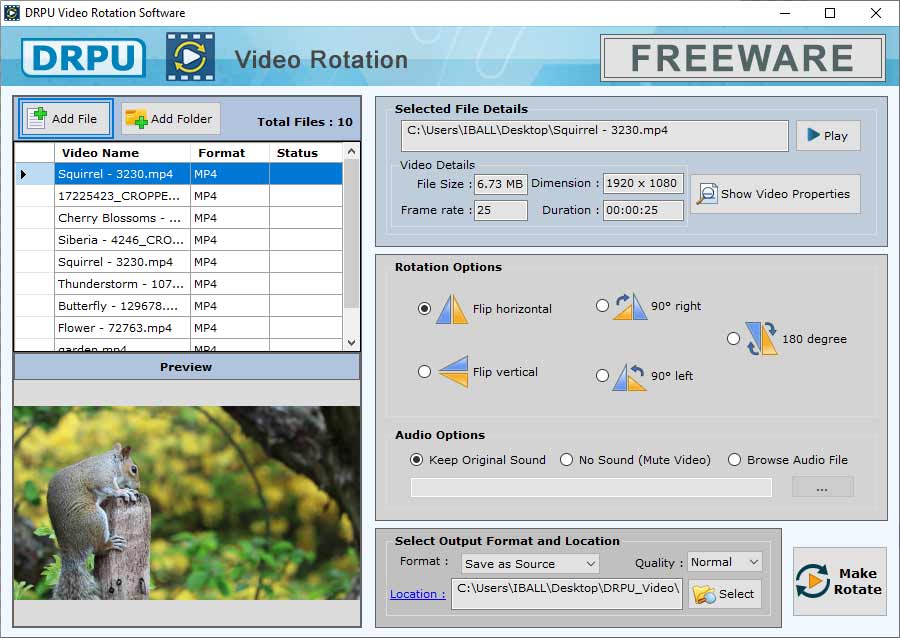The height and width of the screenshot is (638, 900).
Task: Select the Thunderstorm - 107... video row
Action: tap(178, 284)
